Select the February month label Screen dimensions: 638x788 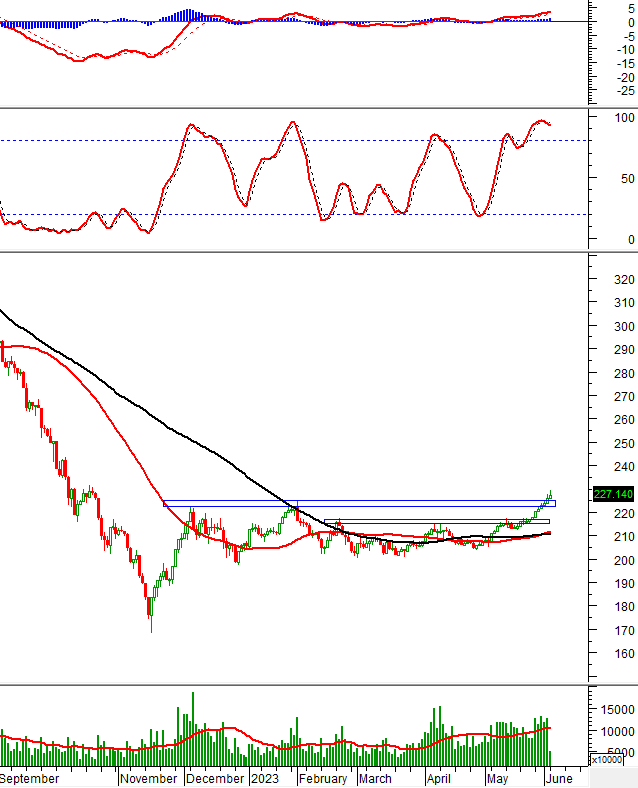[323, 778]
